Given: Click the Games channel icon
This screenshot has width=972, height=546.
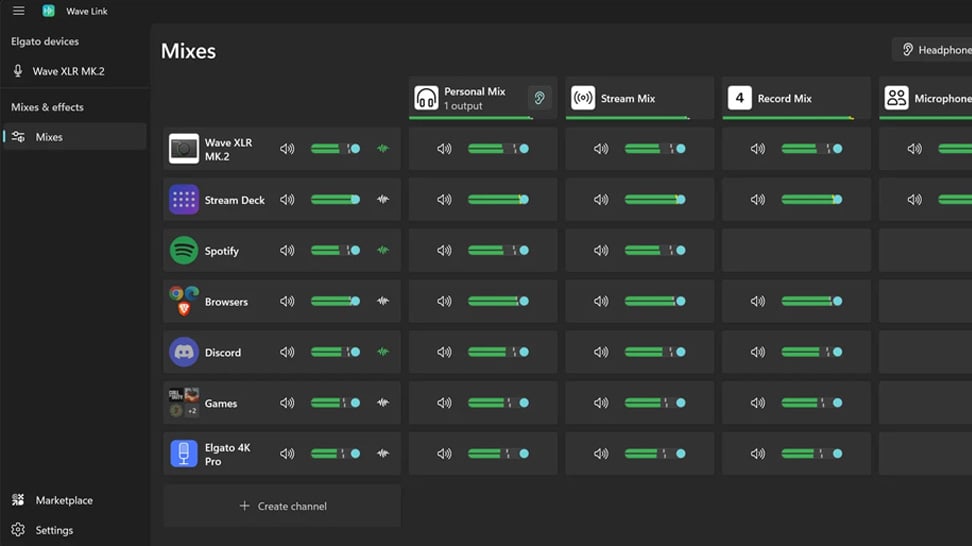Looking at the screenshot, I should [x=184, y=403].
